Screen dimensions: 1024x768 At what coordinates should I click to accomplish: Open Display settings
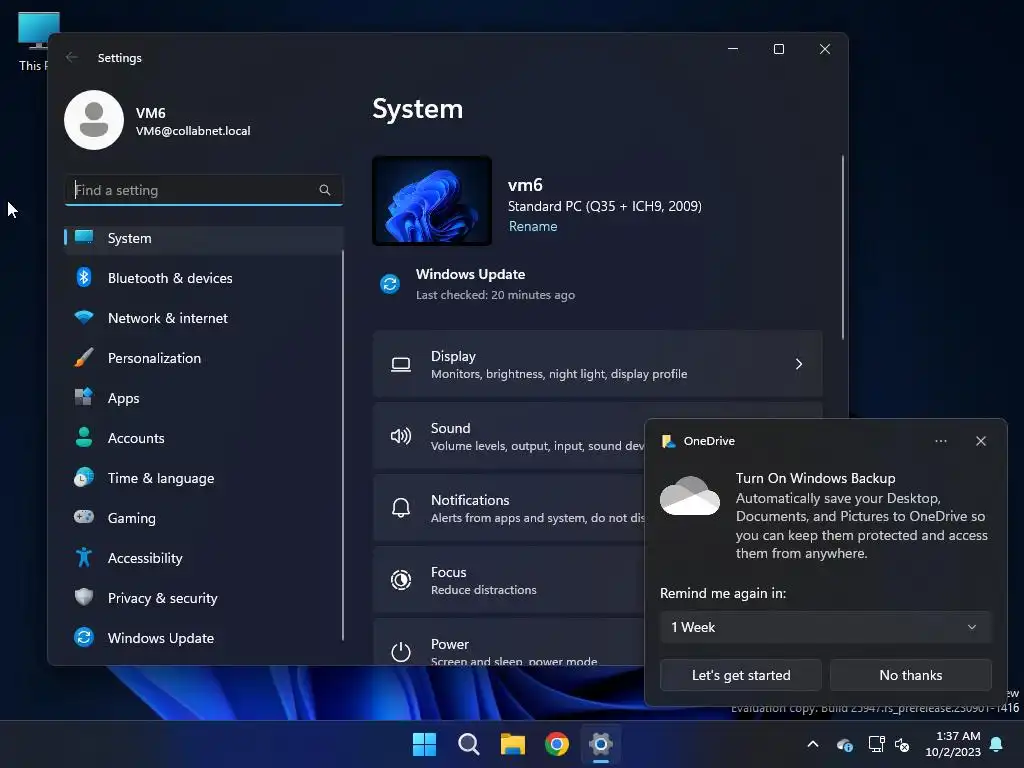[x=598, y=364]
